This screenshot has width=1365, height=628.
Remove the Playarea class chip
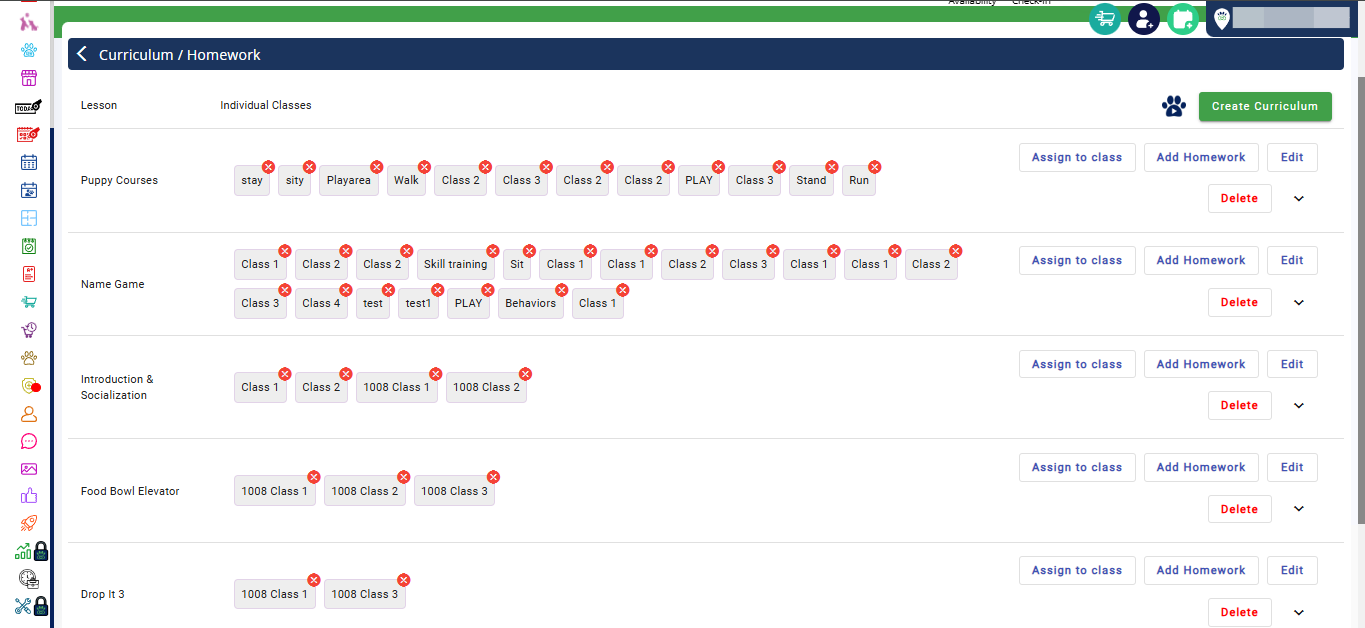[x=377, y=167]
